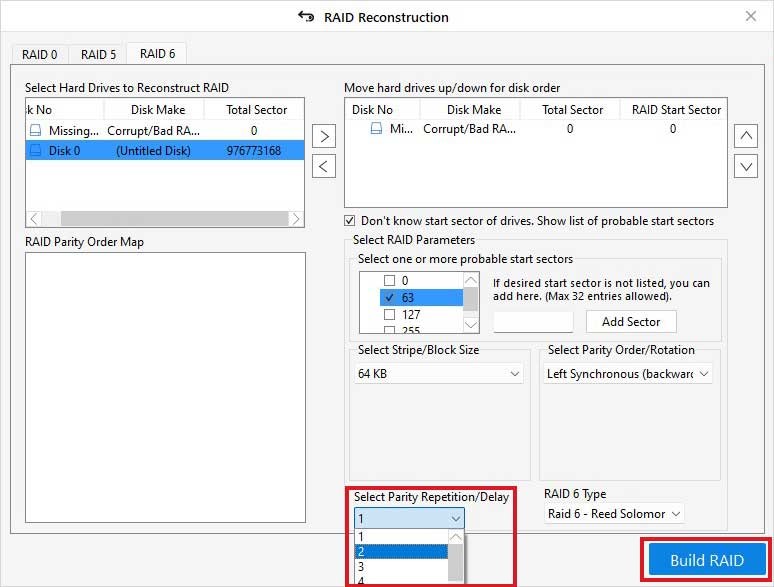Open the Parity Repetition/Delay dropdown
The image size is (774, 587).
[x=409, y=518]
